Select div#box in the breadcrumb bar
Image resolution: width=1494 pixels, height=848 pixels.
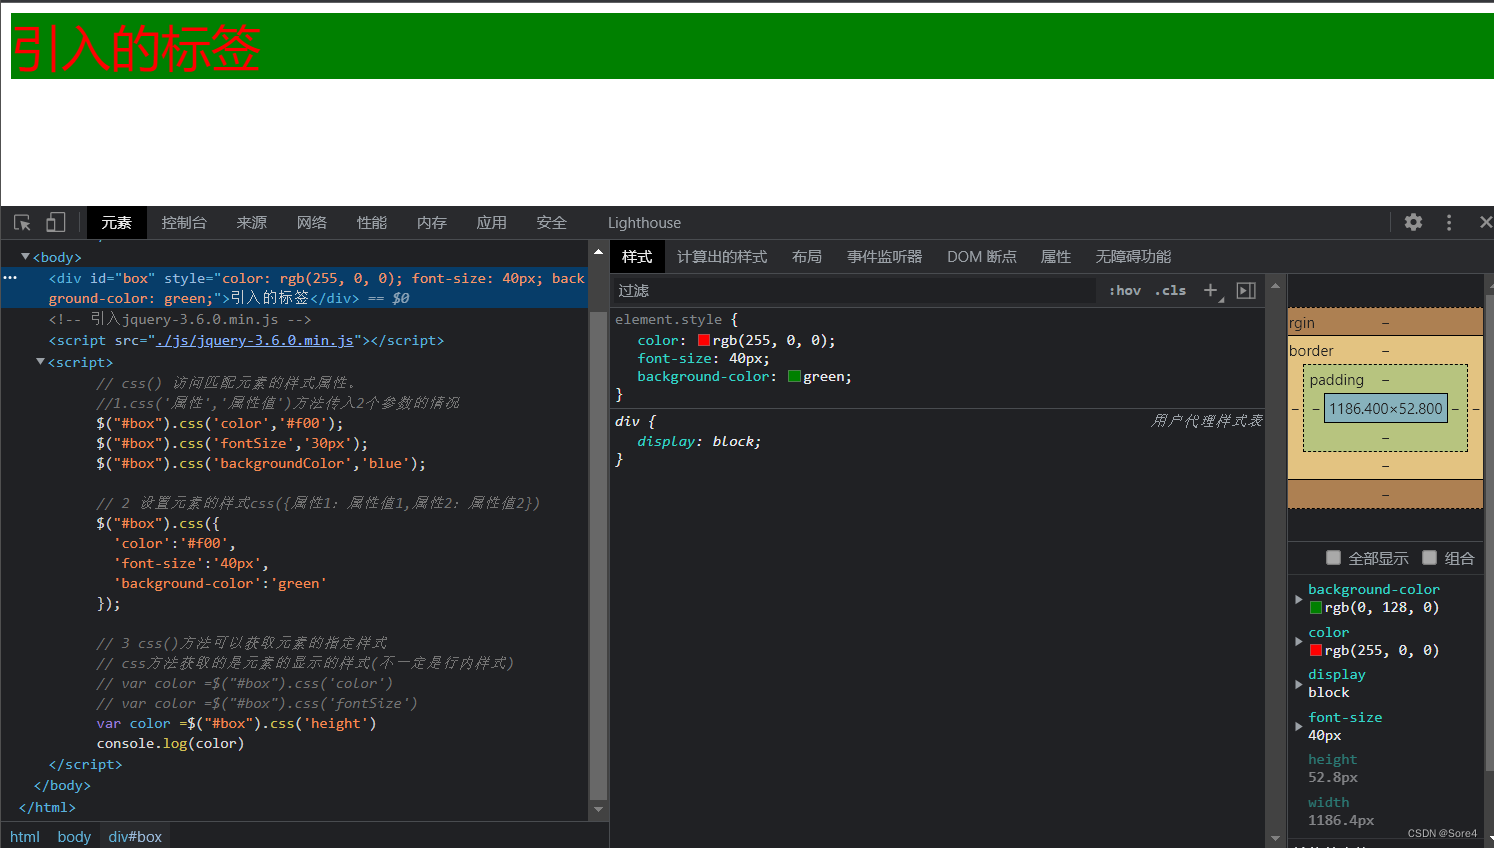click(x=135, y=836)
